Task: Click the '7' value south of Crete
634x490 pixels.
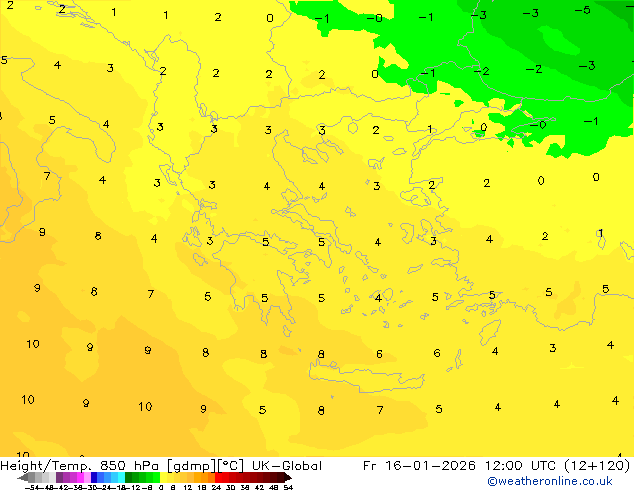Action: click(380, 410)
